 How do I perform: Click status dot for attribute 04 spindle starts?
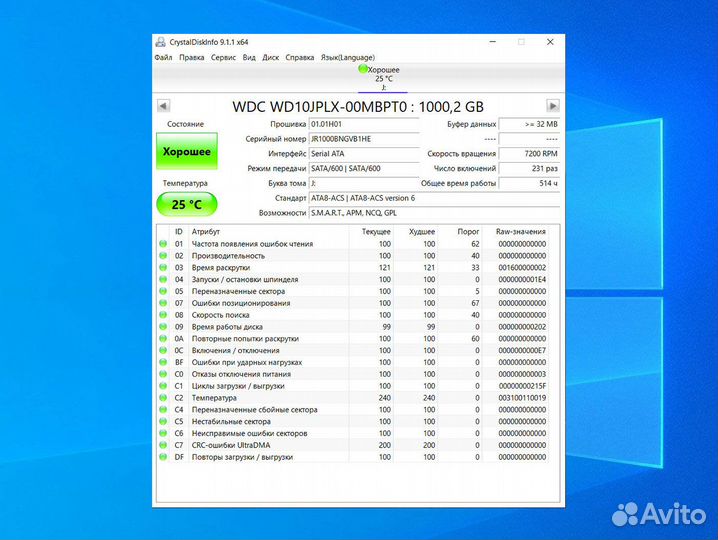pos(163,279)
